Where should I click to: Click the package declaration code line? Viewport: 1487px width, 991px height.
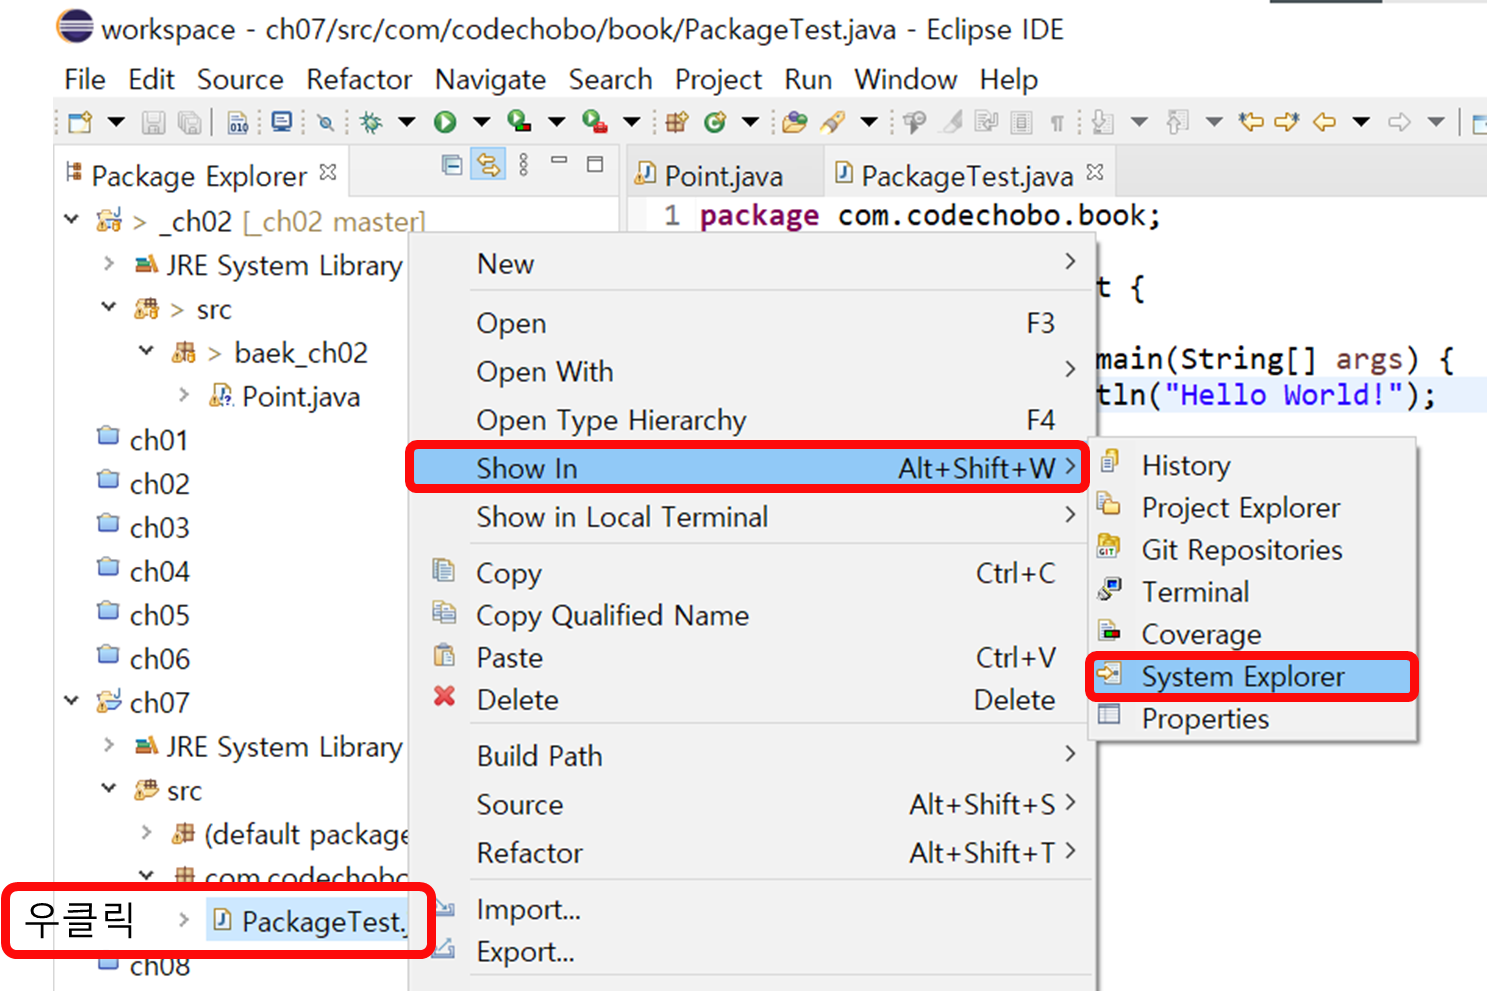(930, 216)
